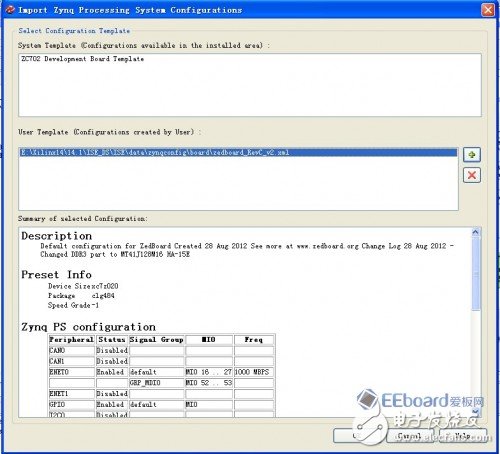
Task: Click the CAN1 peripheral cell
Action: 72,361
